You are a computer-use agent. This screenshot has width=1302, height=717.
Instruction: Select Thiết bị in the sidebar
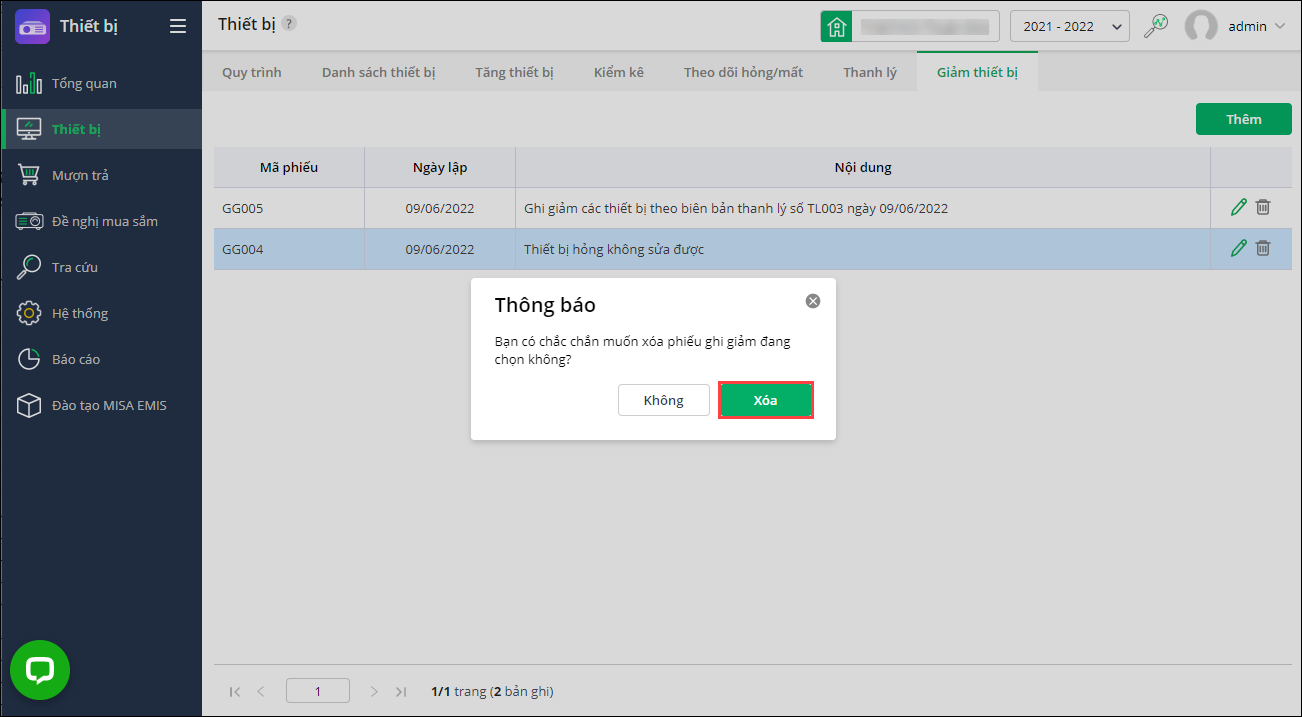(101, 129)
